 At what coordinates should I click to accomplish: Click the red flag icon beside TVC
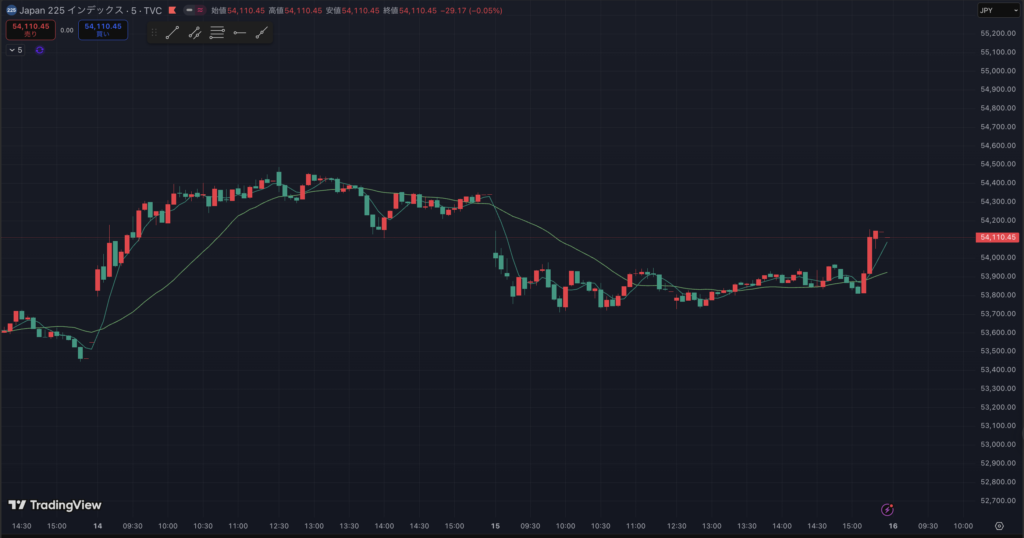click(x=173, y=10)
